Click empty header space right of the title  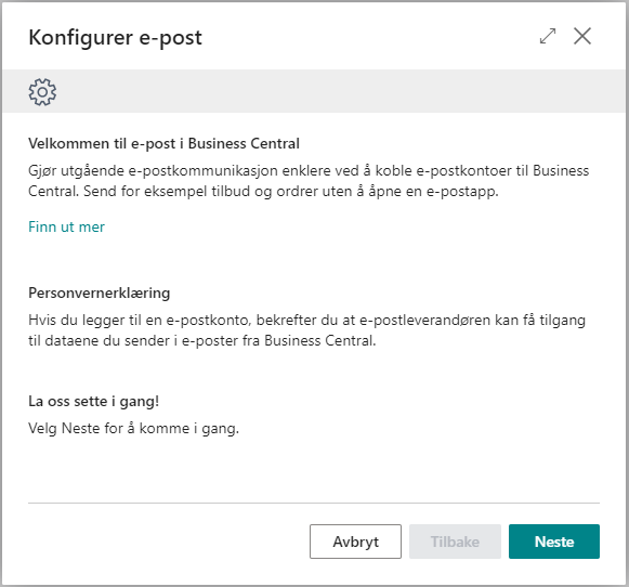click(x=380, y=38)
